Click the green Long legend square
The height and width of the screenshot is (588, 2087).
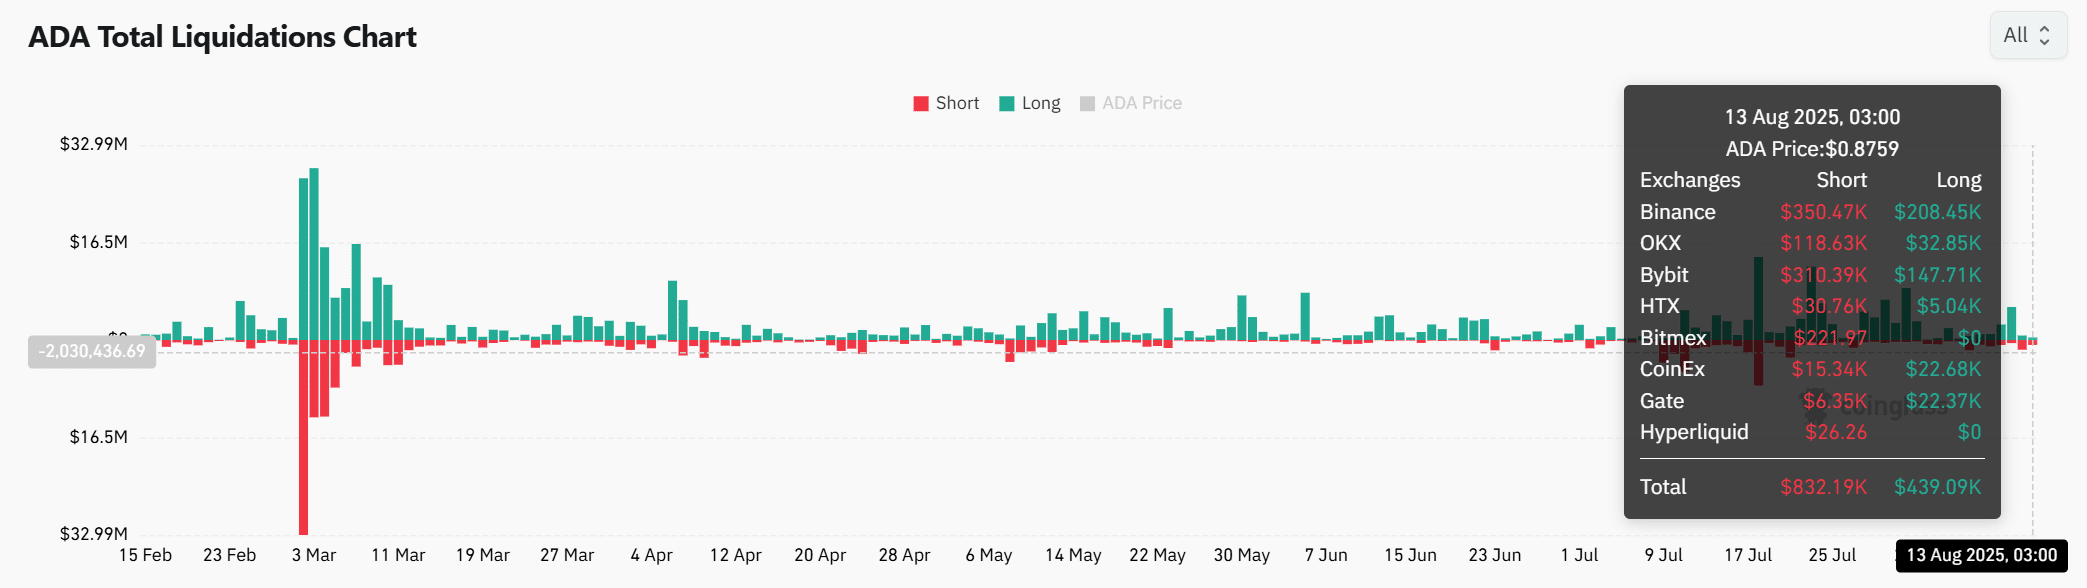click(1007, 104)
